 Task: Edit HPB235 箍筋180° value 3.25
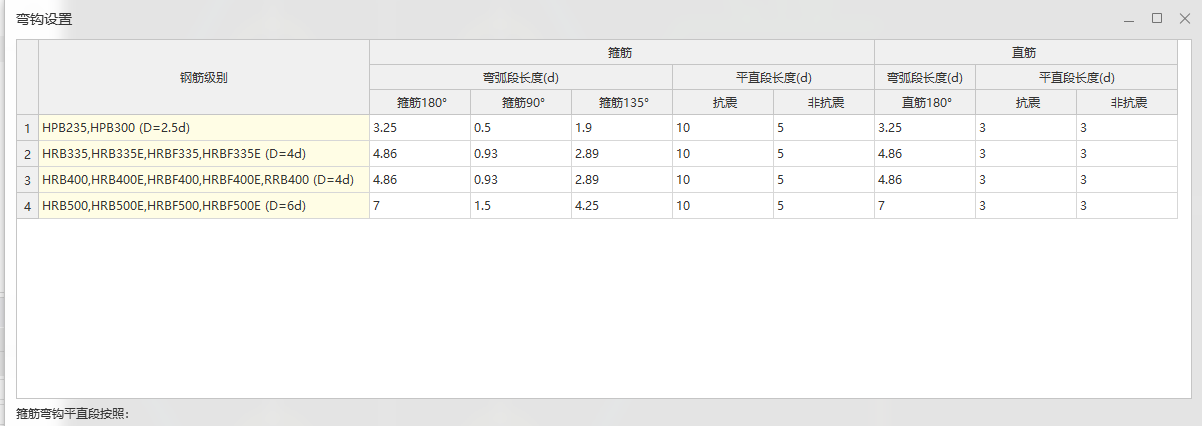[420, 128]
